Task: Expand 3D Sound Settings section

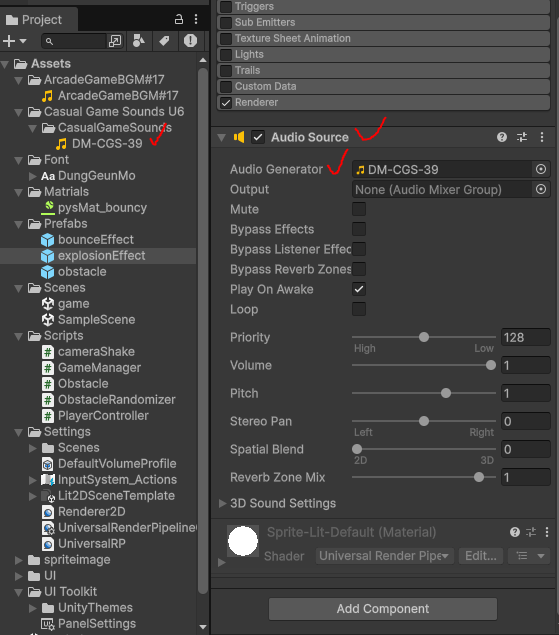Action: (x=222, y=503)
